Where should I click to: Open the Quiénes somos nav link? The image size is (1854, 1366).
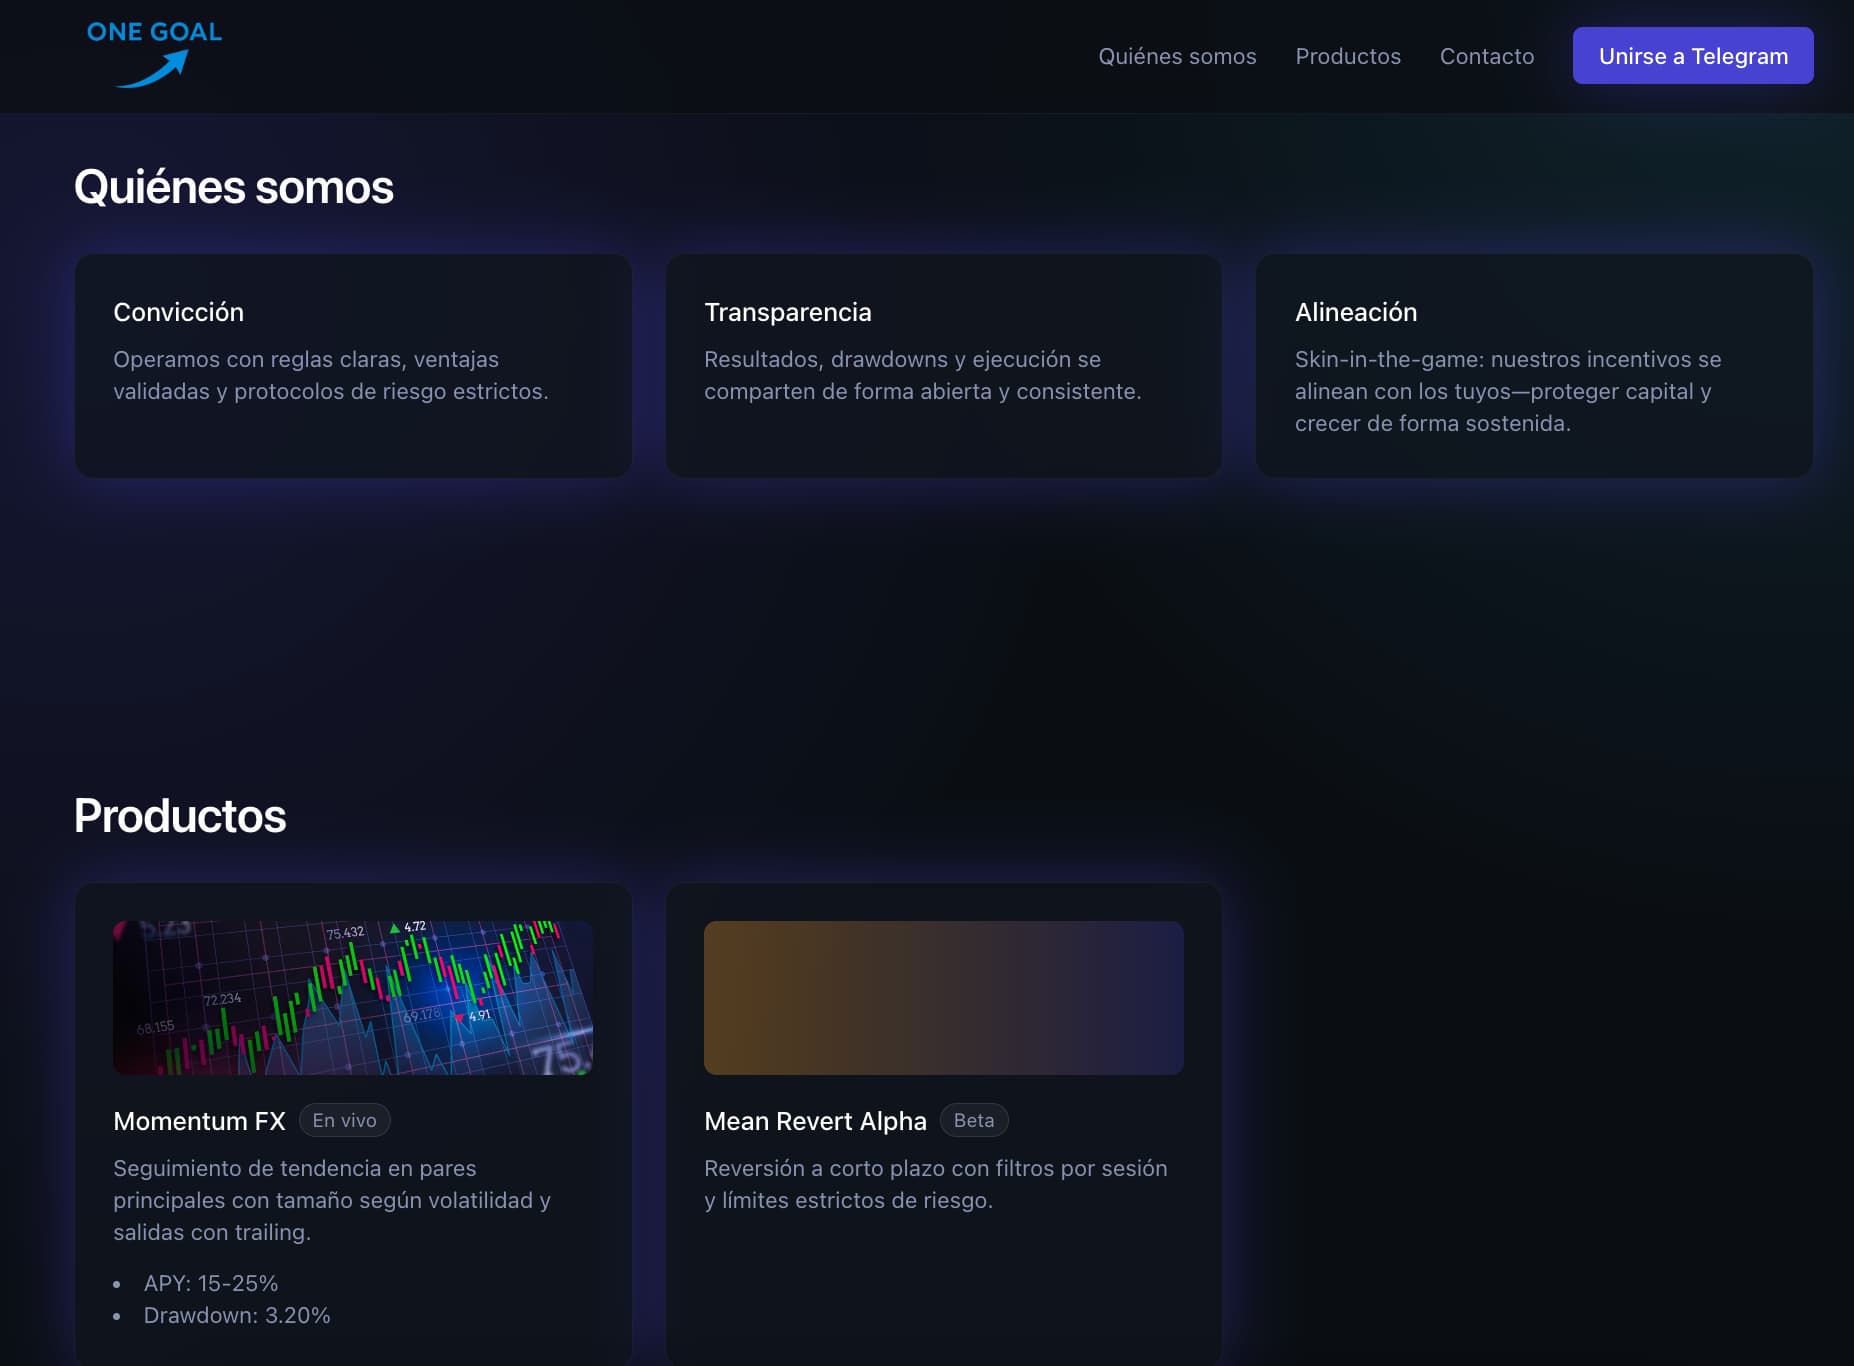pyautogui.click(x=1177, y=56)
